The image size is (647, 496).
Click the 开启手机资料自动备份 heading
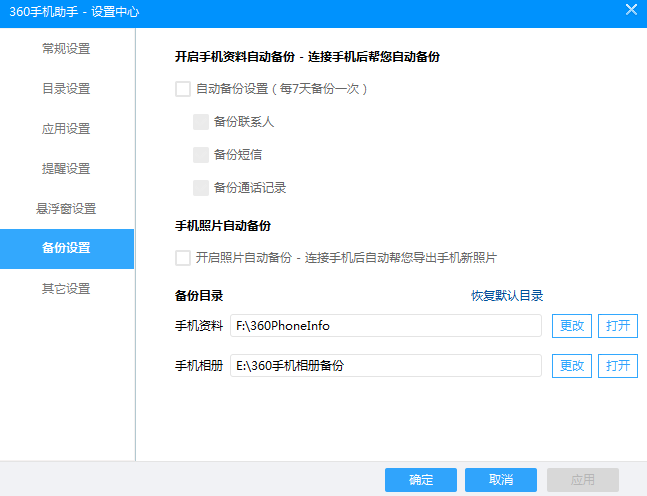307,57
